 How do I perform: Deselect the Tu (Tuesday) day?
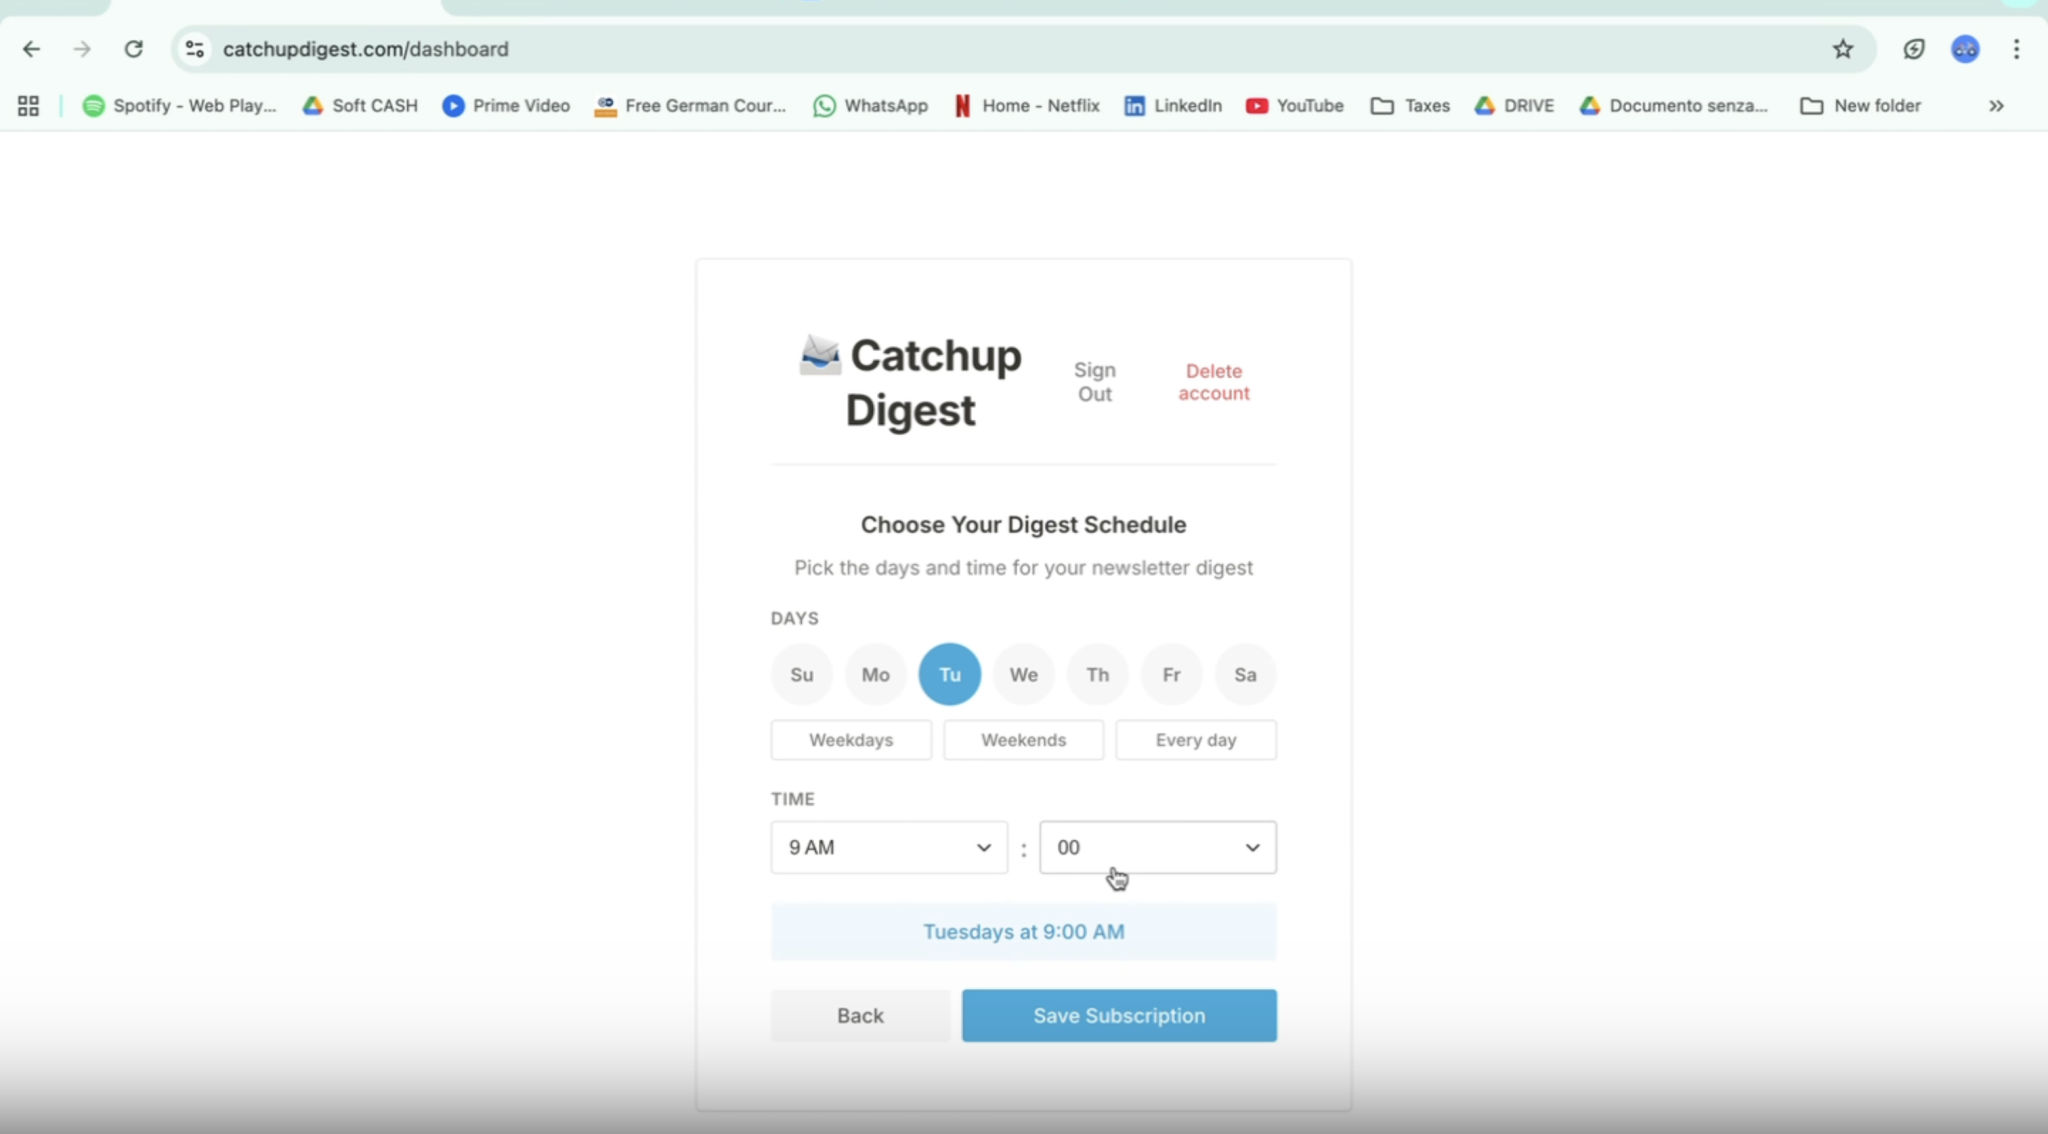[x=949, y=675]
